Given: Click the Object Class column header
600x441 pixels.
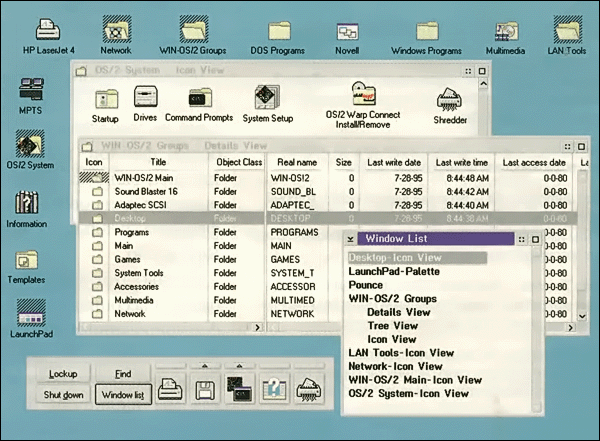Looking at the screenshot, I should tap(237, 162).
